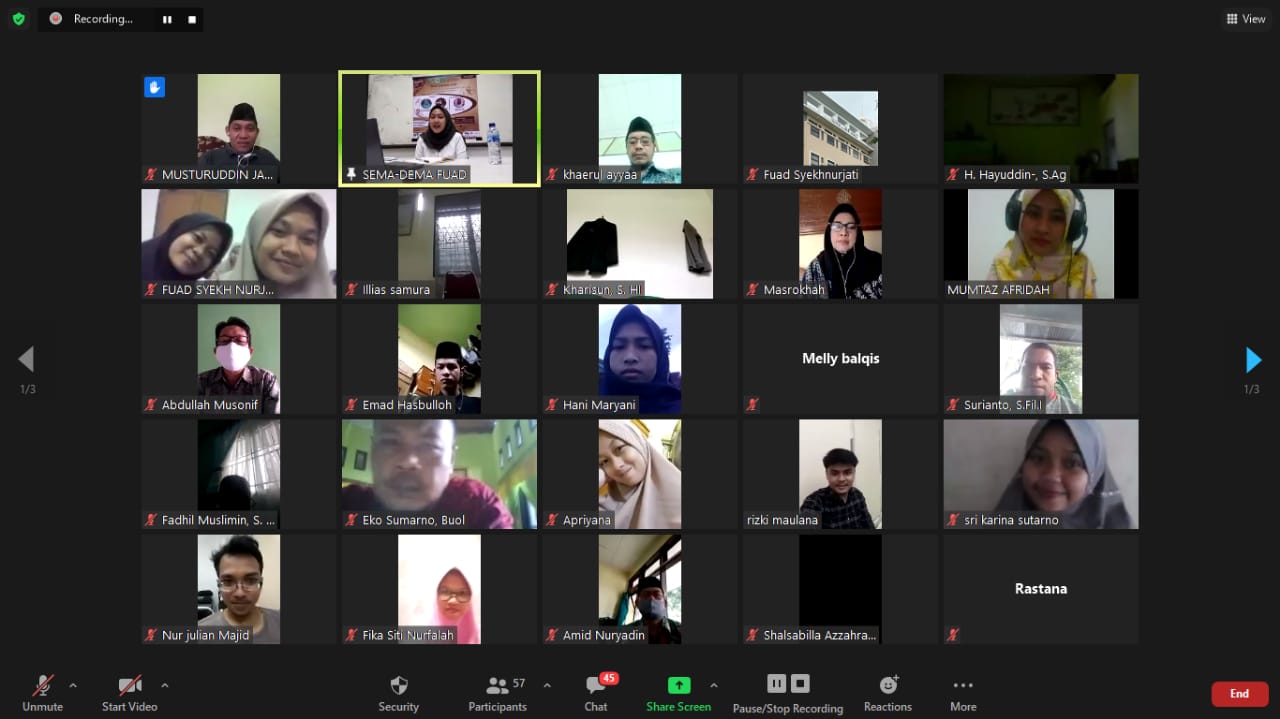Click raised hand icon on MUSTURUDDIN tile
The width and height of the screenshot is (1280, 719).
[x=154, y=87]
